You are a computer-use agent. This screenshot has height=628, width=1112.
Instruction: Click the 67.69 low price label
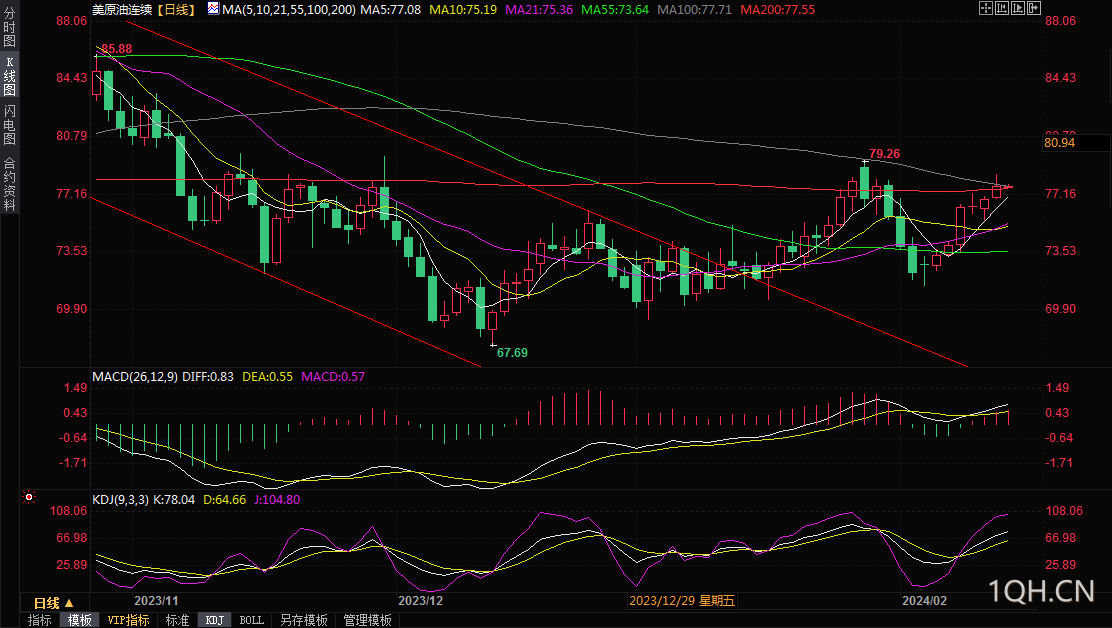[x=512, y=352]
